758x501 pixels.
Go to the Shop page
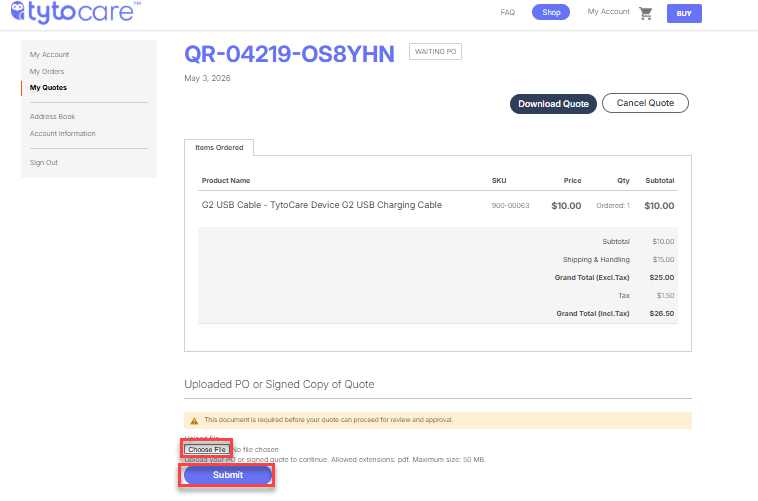(551, 12)
